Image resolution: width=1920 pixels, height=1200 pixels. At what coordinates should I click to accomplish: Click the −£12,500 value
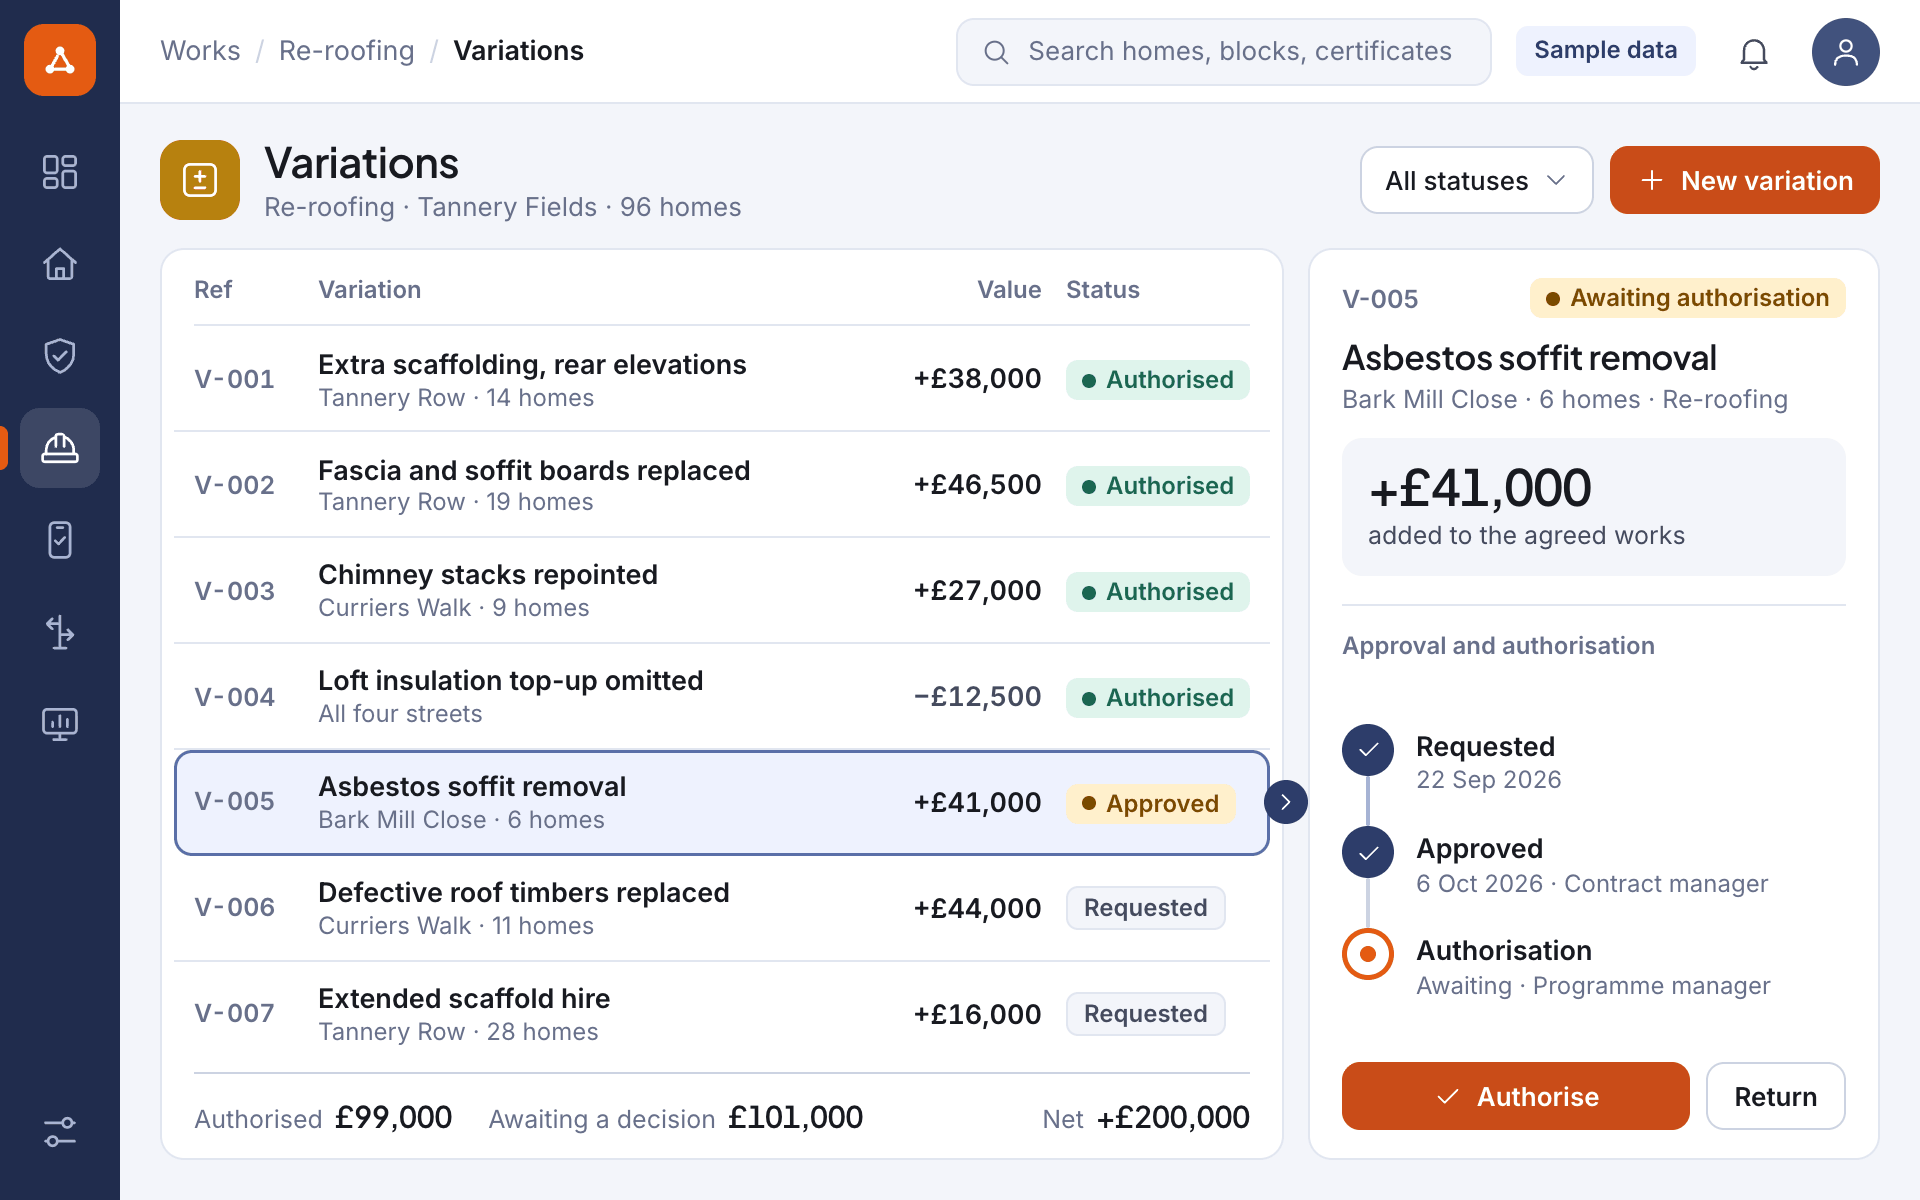tap(977, 697)
